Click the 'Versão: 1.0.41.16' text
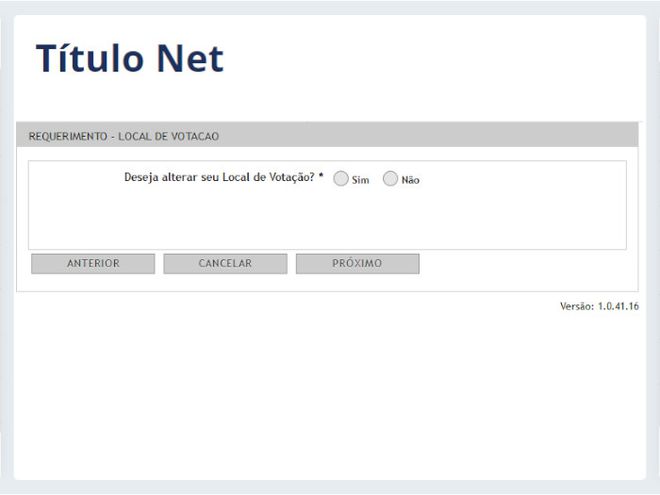The width and height of the screenshot is (660, 495). click(599, 306)
